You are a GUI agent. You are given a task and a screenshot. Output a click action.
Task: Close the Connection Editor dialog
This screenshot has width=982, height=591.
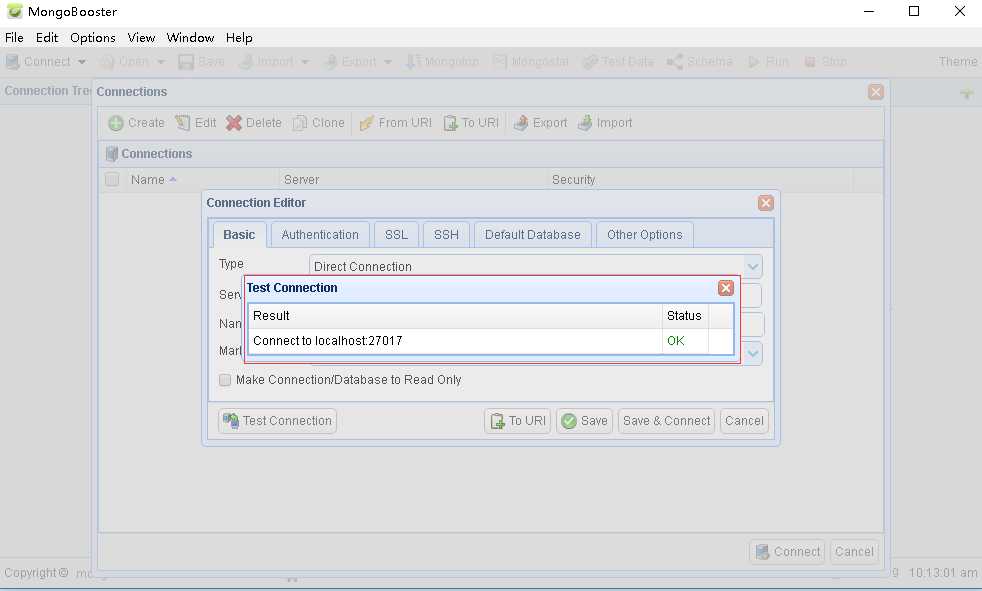pyautogui.click(x=765, y=203)
